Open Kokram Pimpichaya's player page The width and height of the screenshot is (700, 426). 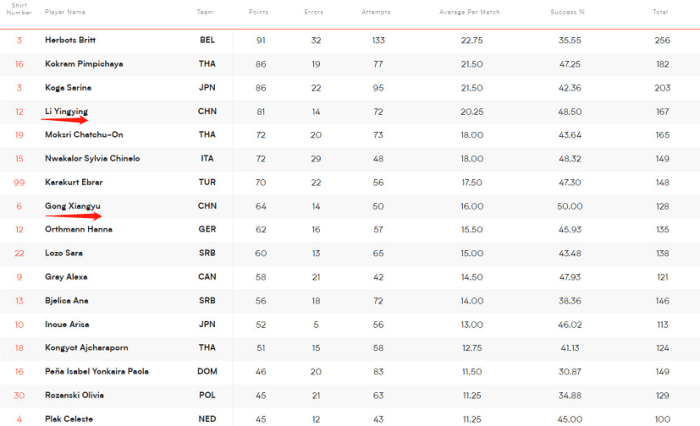click(82, 63)
